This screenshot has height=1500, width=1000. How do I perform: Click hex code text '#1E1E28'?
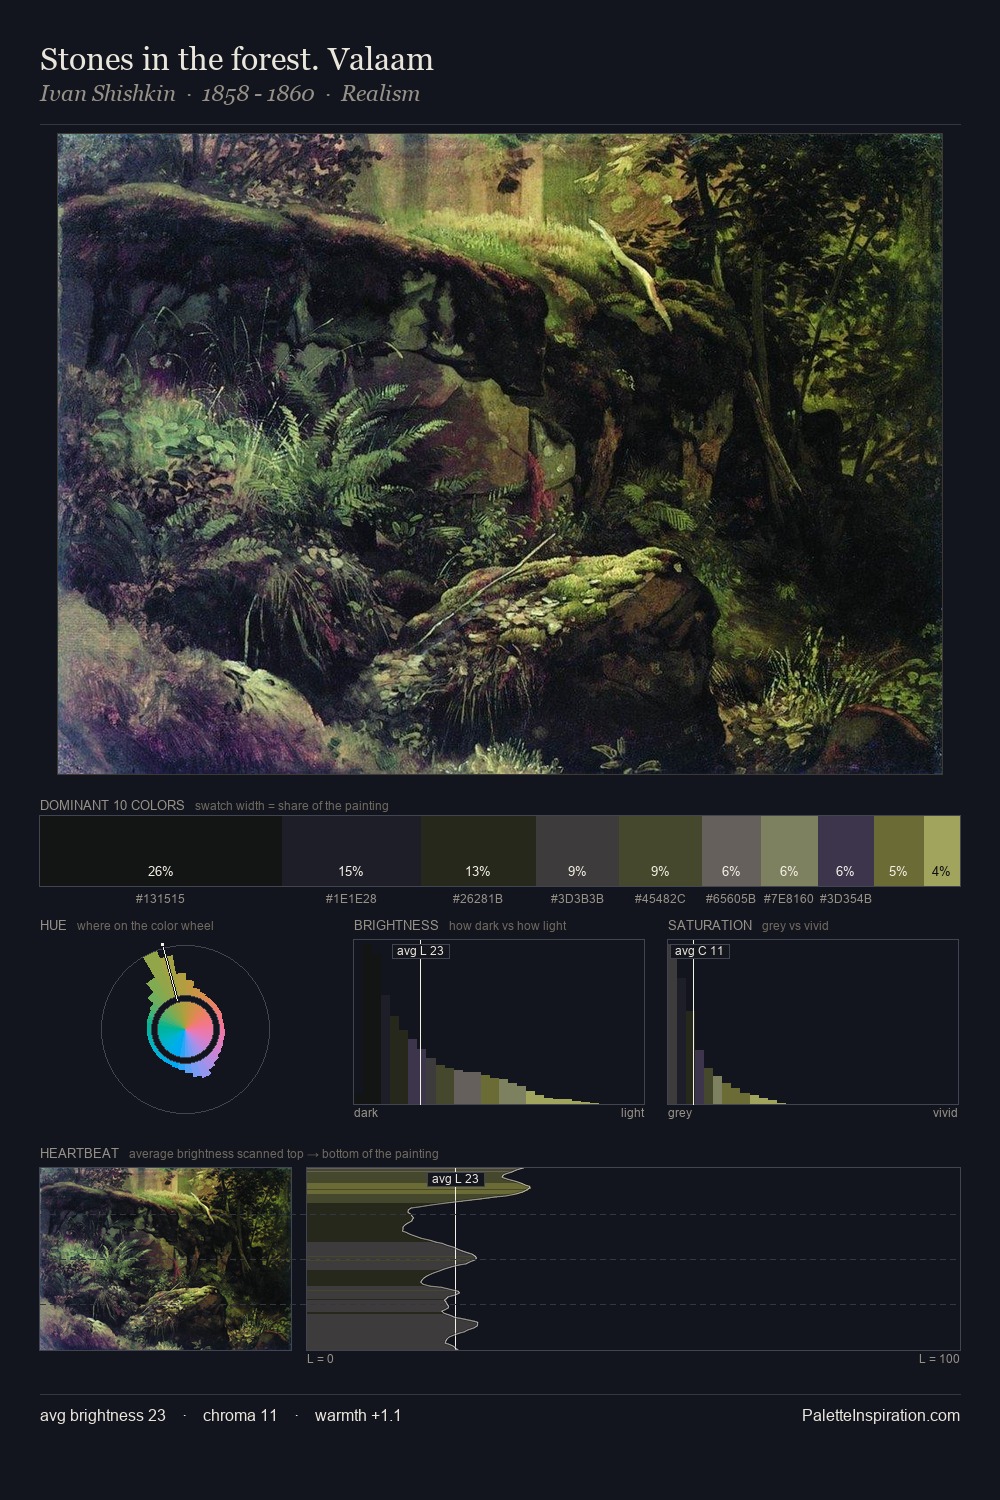pyautogui.click(x=351, y=899)
